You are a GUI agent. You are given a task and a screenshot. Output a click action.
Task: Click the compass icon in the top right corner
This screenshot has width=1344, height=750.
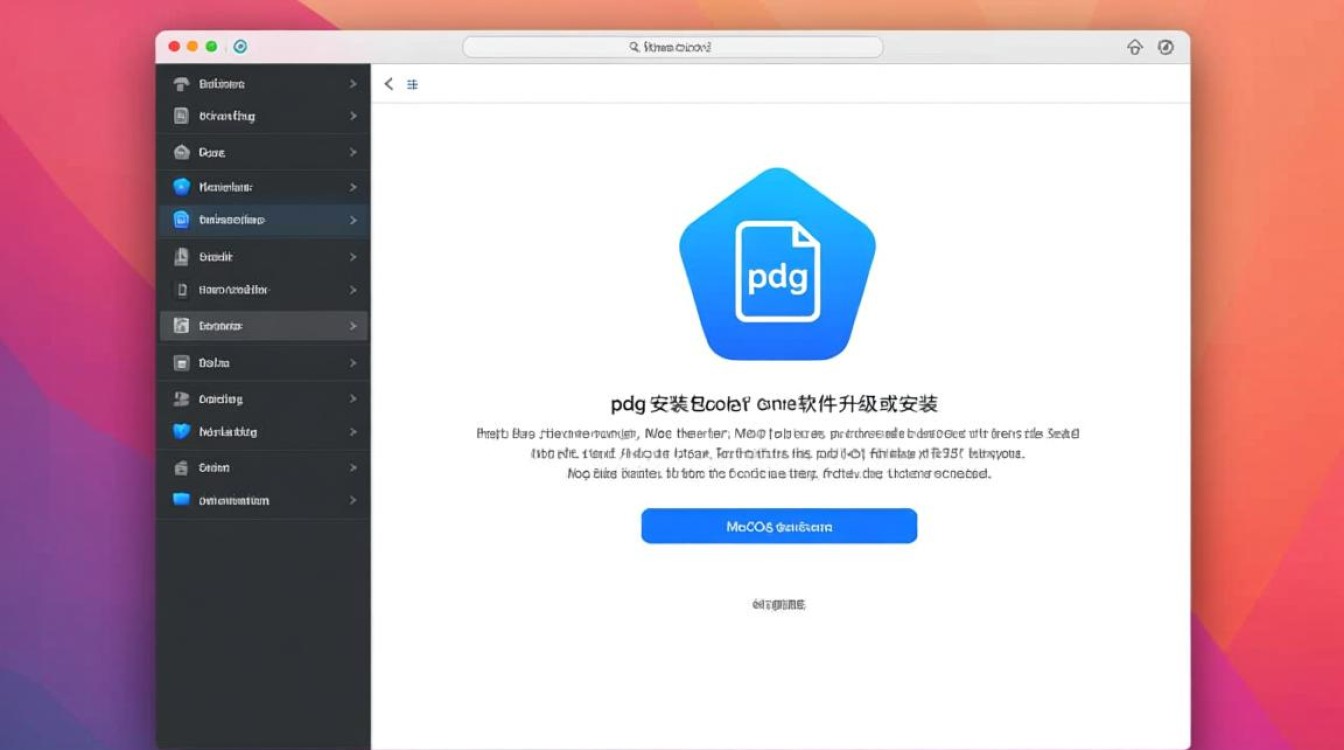pyautogui.click(x=1166, y=47)
